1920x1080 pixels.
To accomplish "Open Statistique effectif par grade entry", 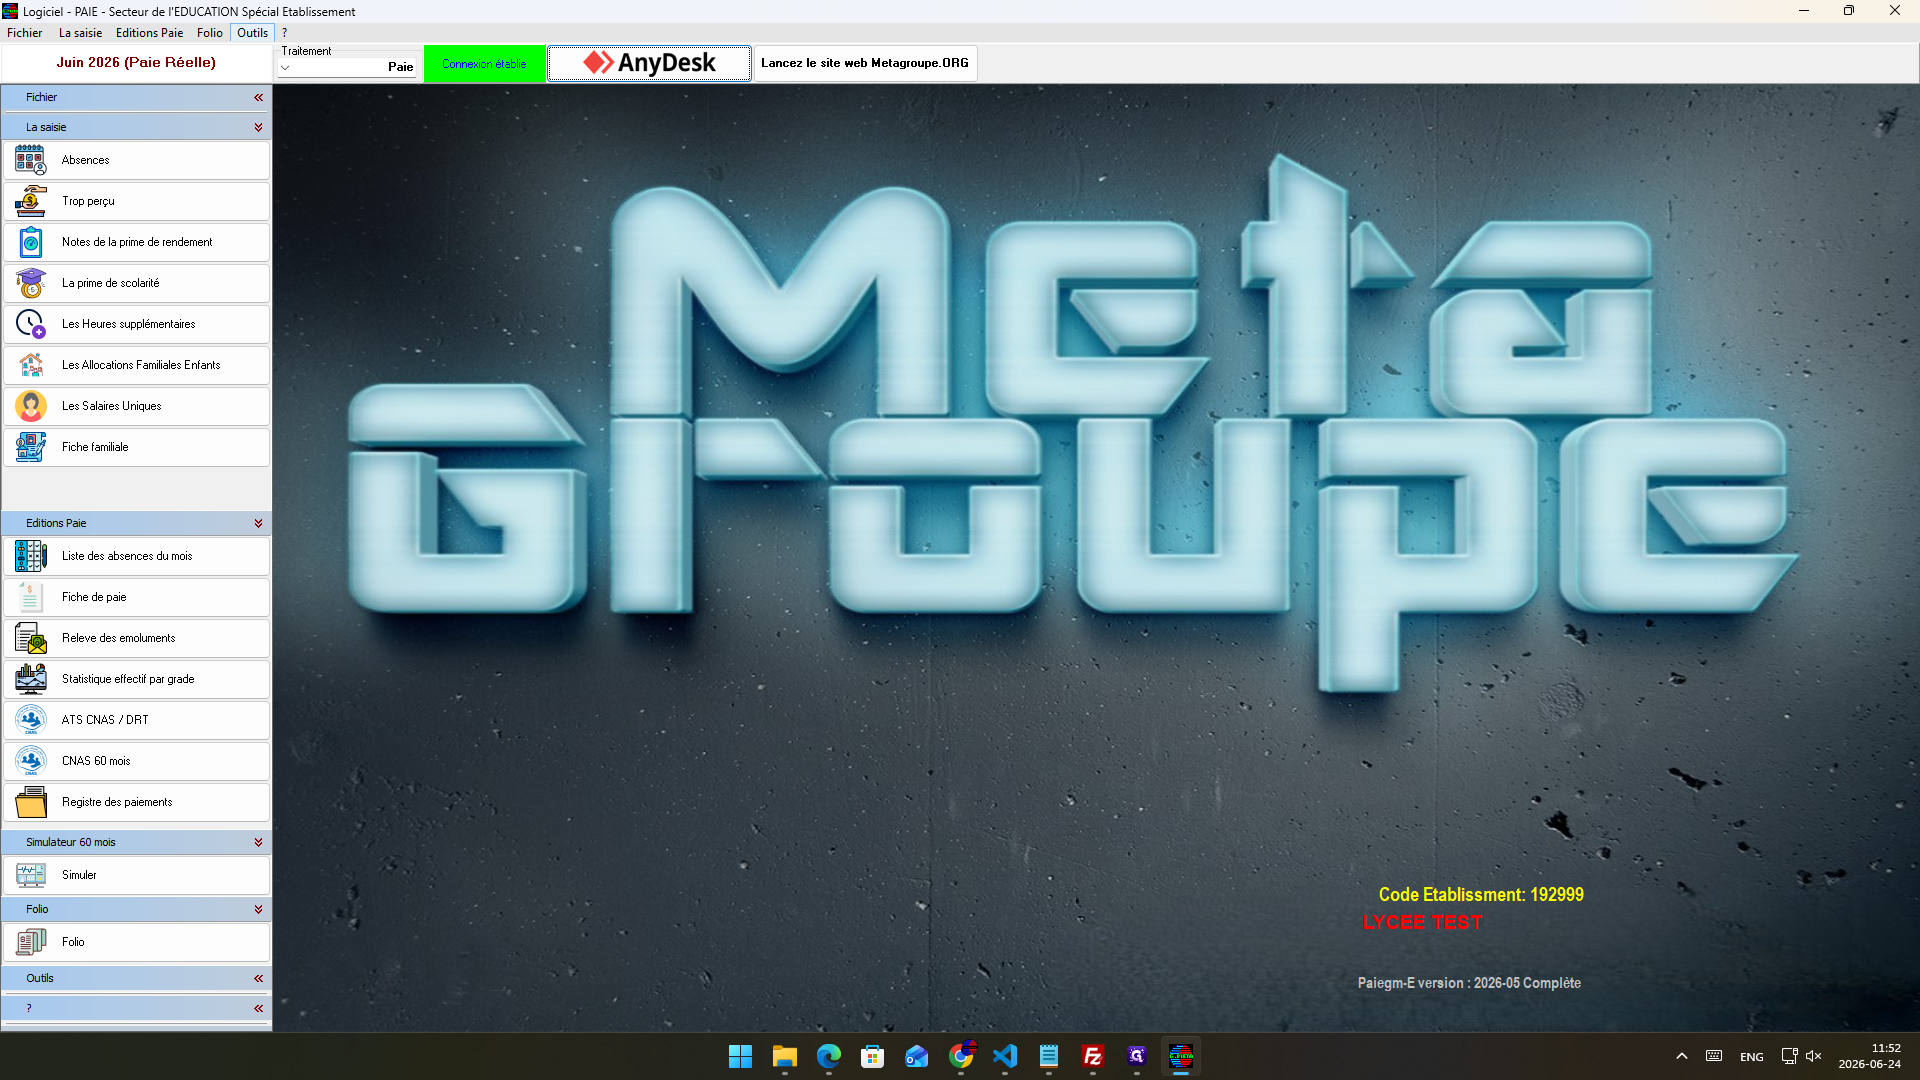I will pyautogui.click(x=136, y=679).
